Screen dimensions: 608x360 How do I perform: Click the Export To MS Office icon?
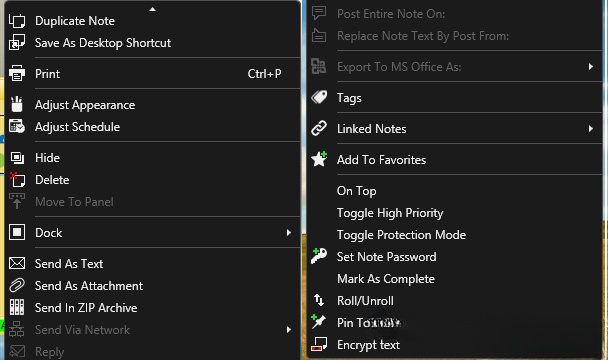tap(319, 66)
